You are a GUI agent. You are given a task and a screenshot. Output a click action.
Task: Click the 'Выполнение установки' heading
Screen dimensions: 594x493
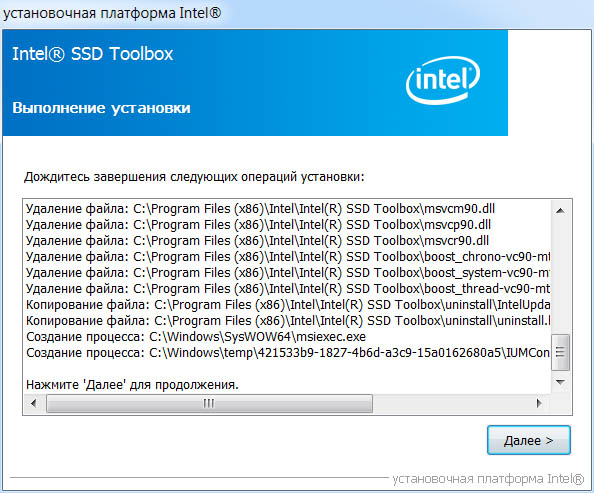[x=101, y=108]
